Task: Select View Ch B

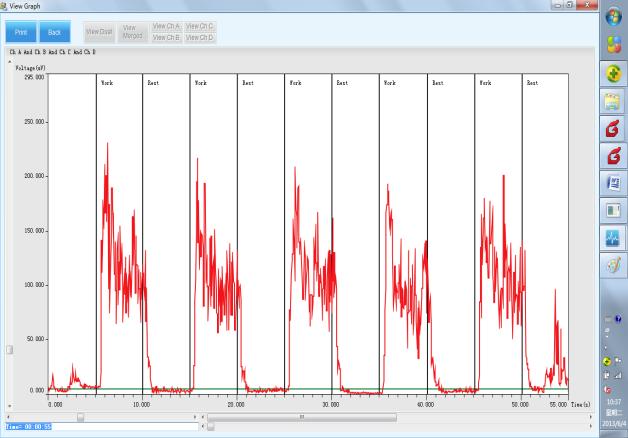Action: [166, 38]
